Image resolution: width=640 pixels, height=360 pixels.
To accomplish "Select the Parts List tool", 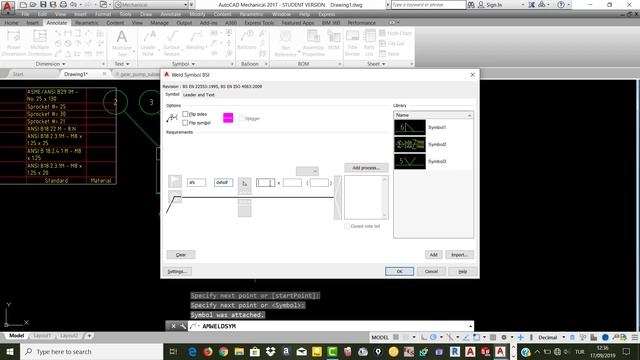I will coord(369,43).
